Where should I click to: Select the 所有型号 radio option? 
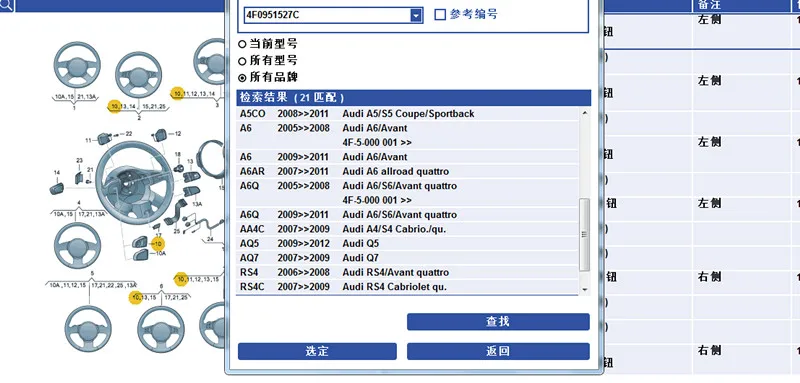(242, 61)
